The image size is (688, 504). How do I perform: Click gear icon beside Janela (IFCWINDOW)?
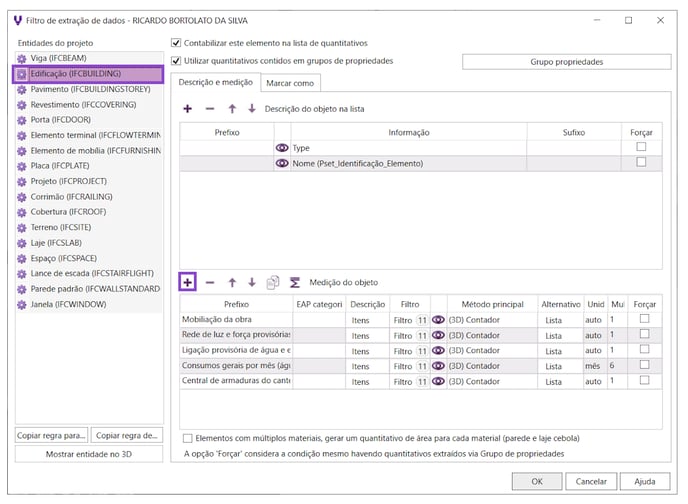pos(22,304)
